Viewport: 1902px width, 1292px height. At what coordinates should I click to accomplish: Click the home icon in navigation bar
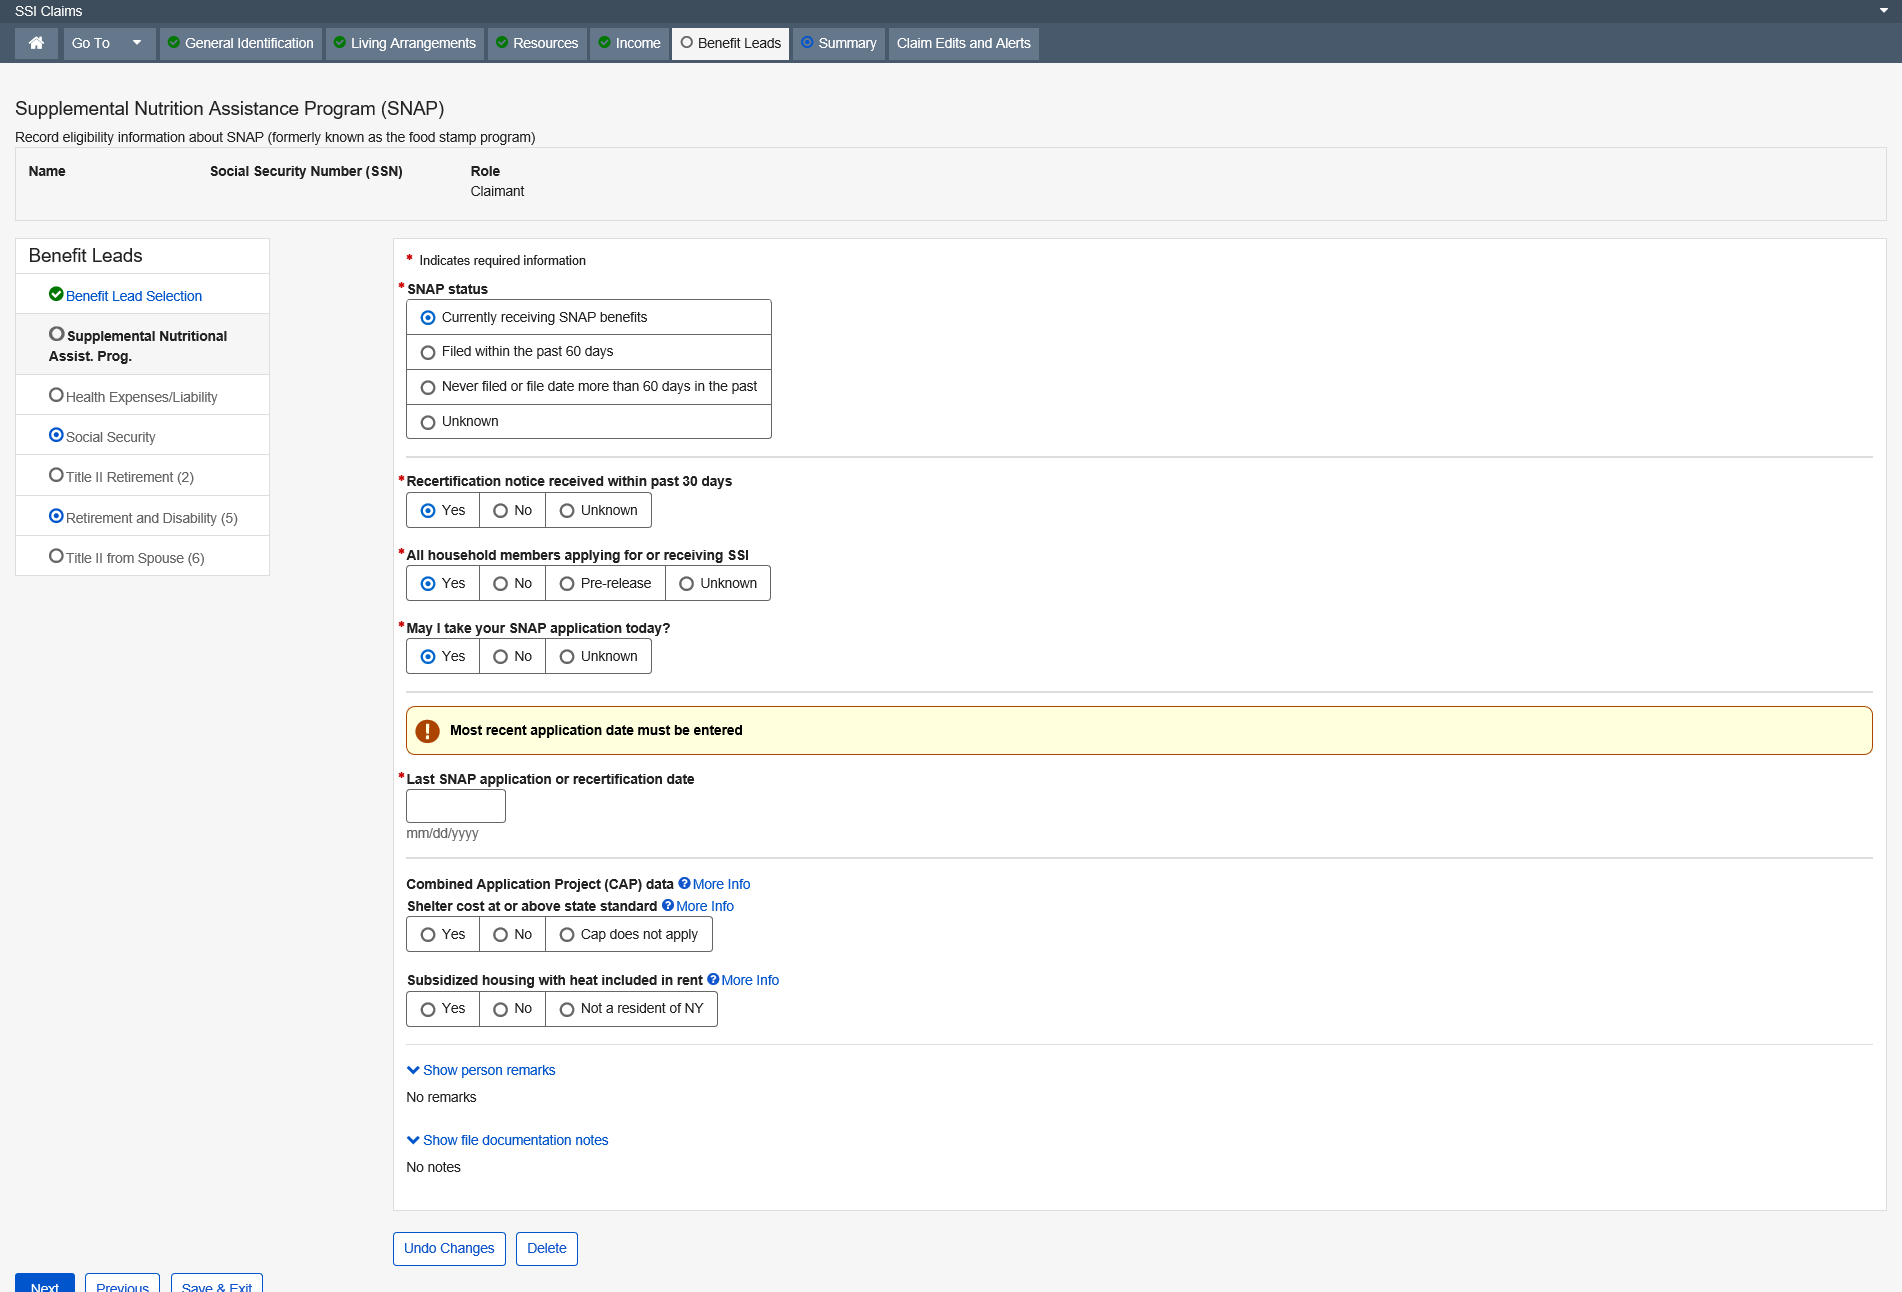[36, 43]
